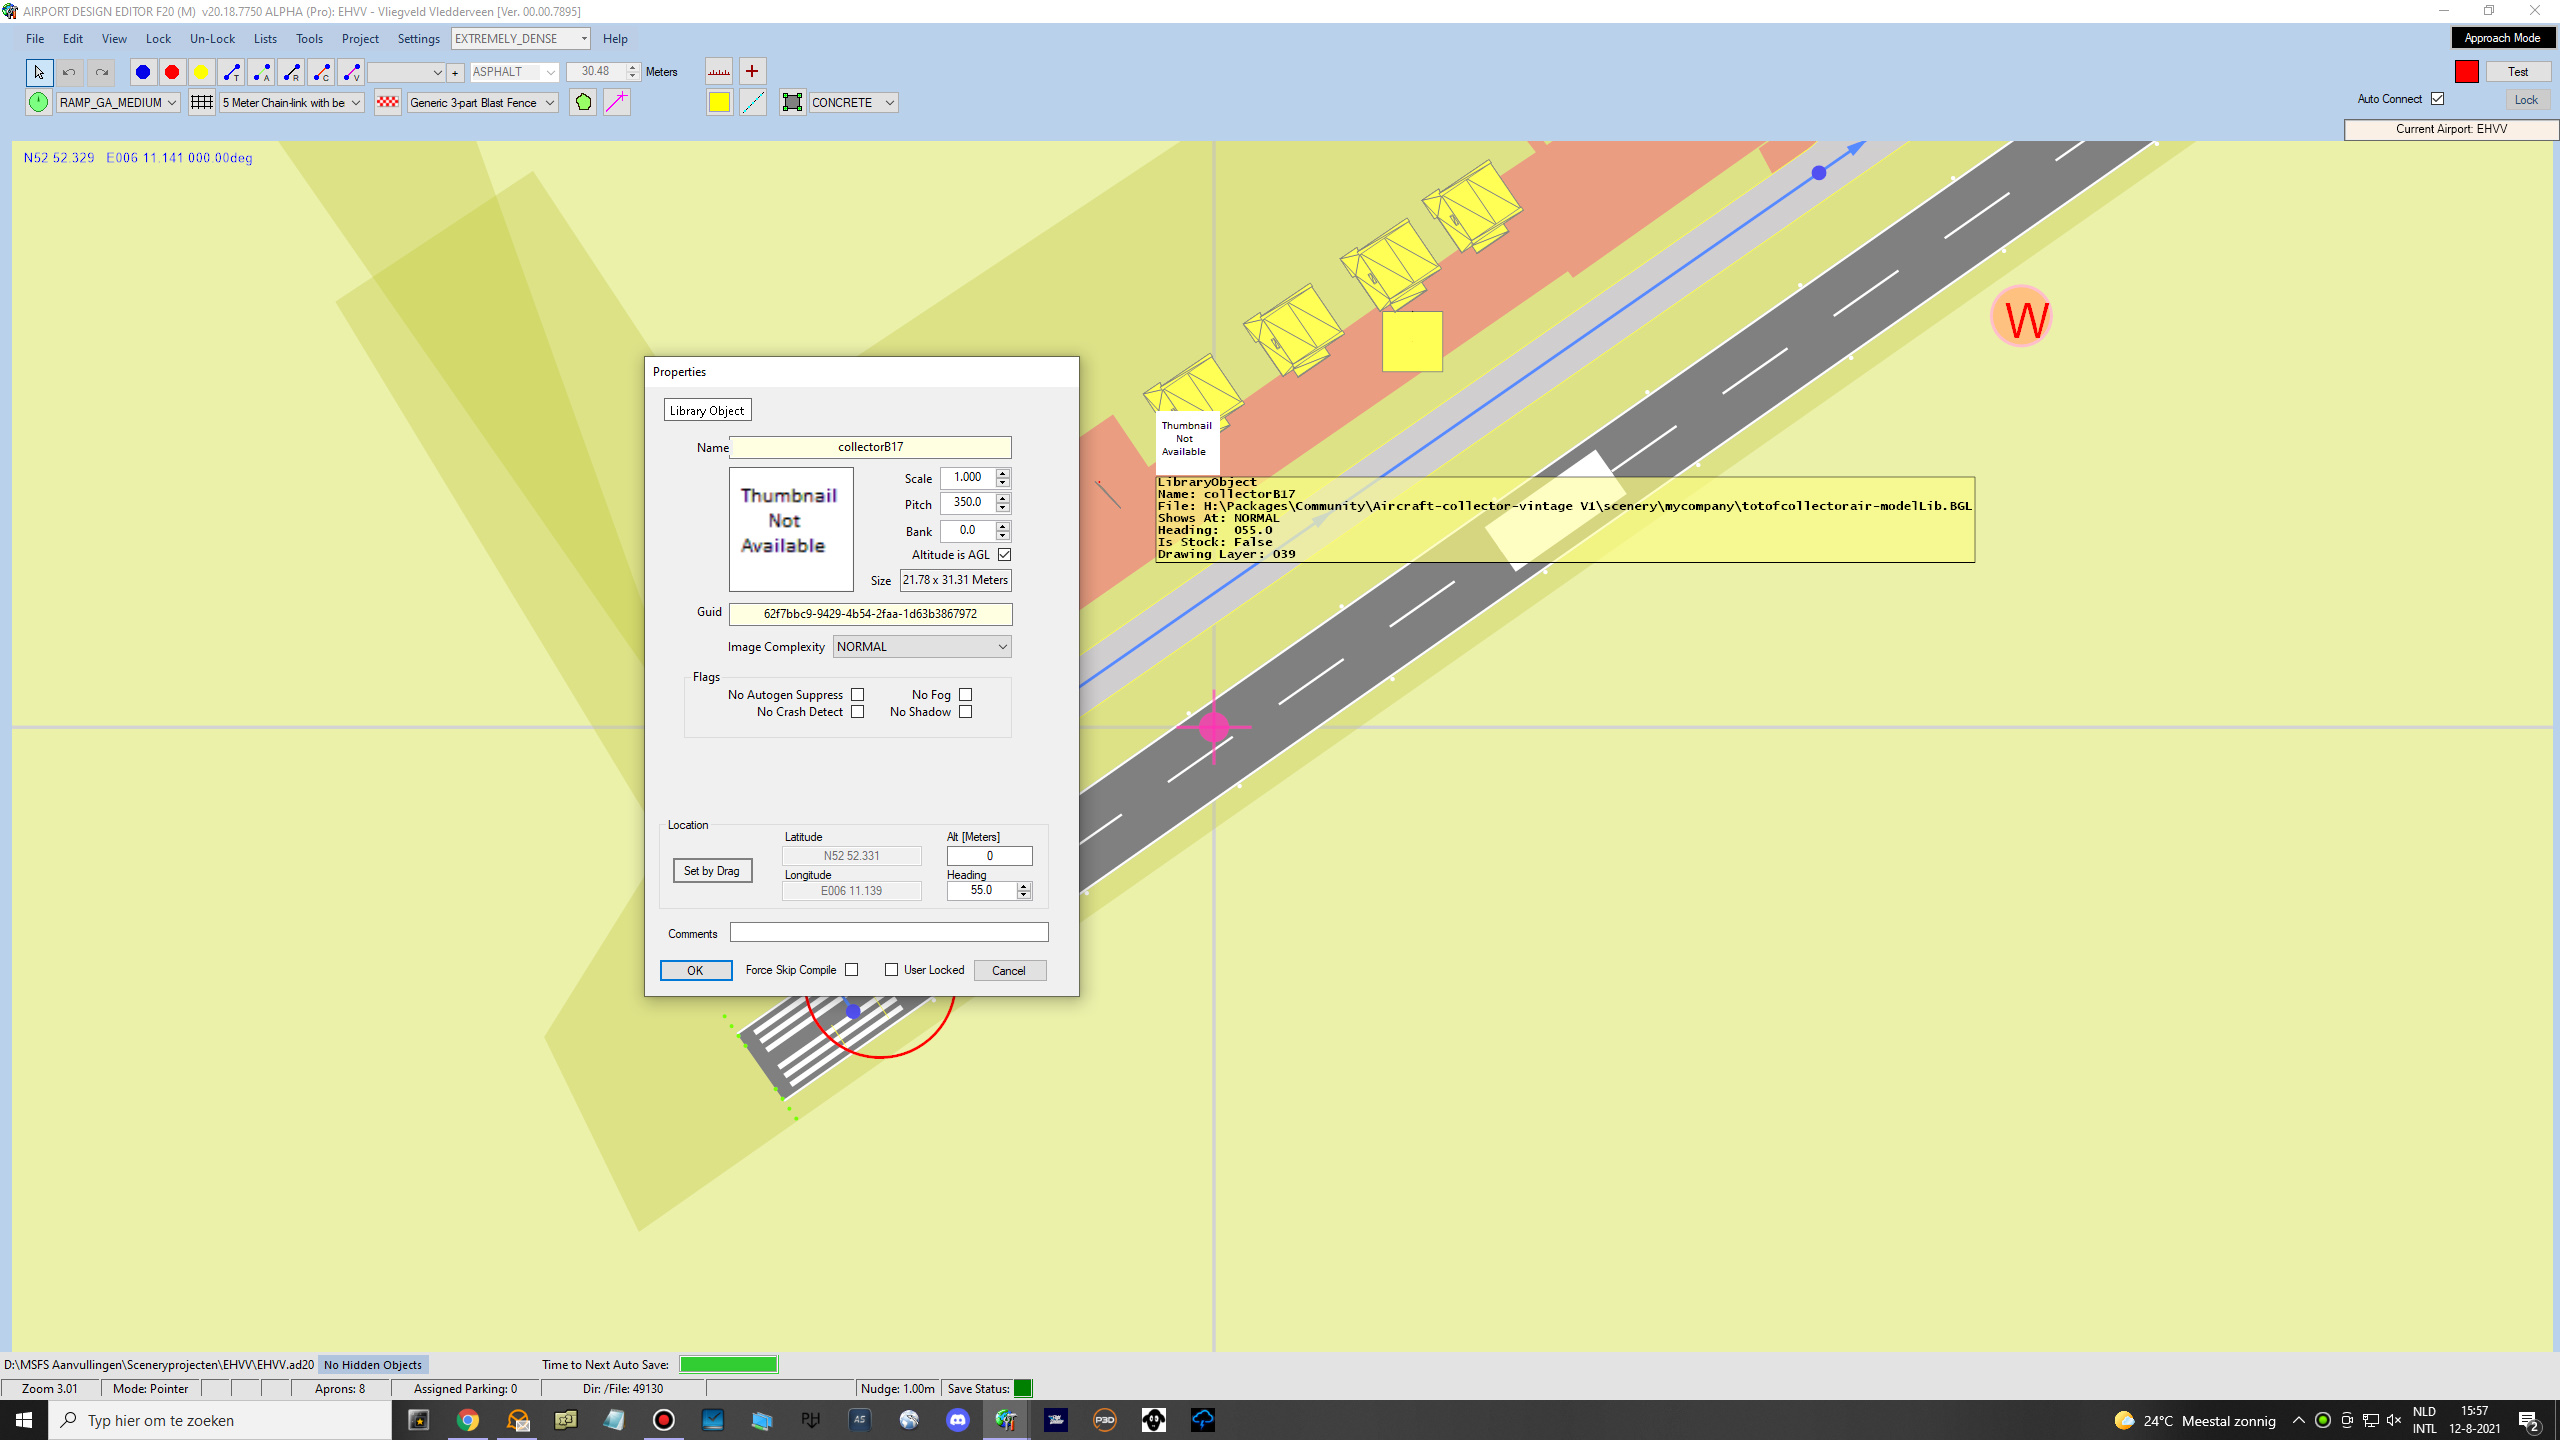Enable the No Shadow flag
The image size is (2560, 1440).
[x=965, y=712]
